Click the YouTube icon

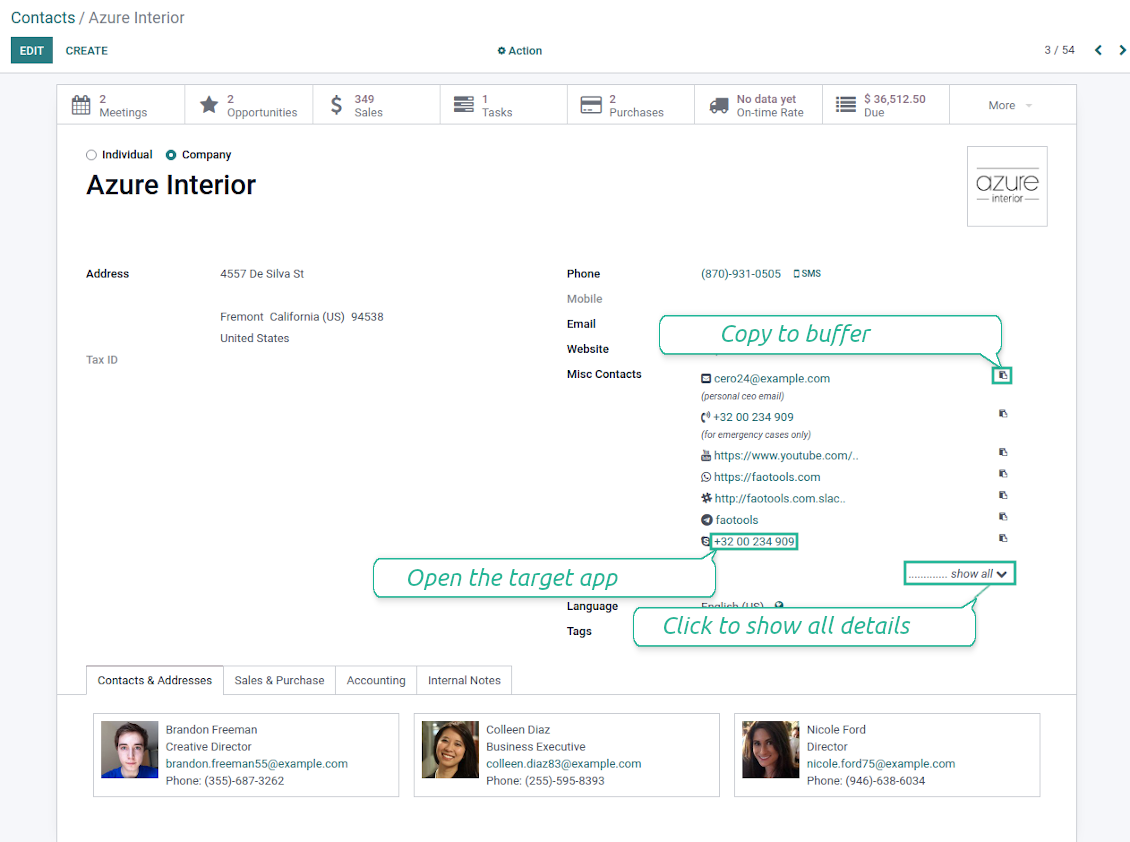point(706,456)
